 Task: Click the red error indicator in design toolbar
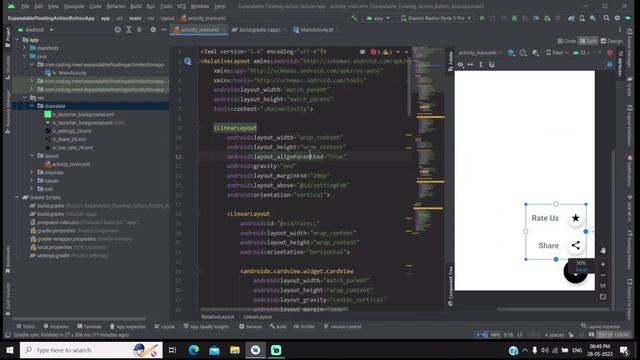(x=610, y=53)
